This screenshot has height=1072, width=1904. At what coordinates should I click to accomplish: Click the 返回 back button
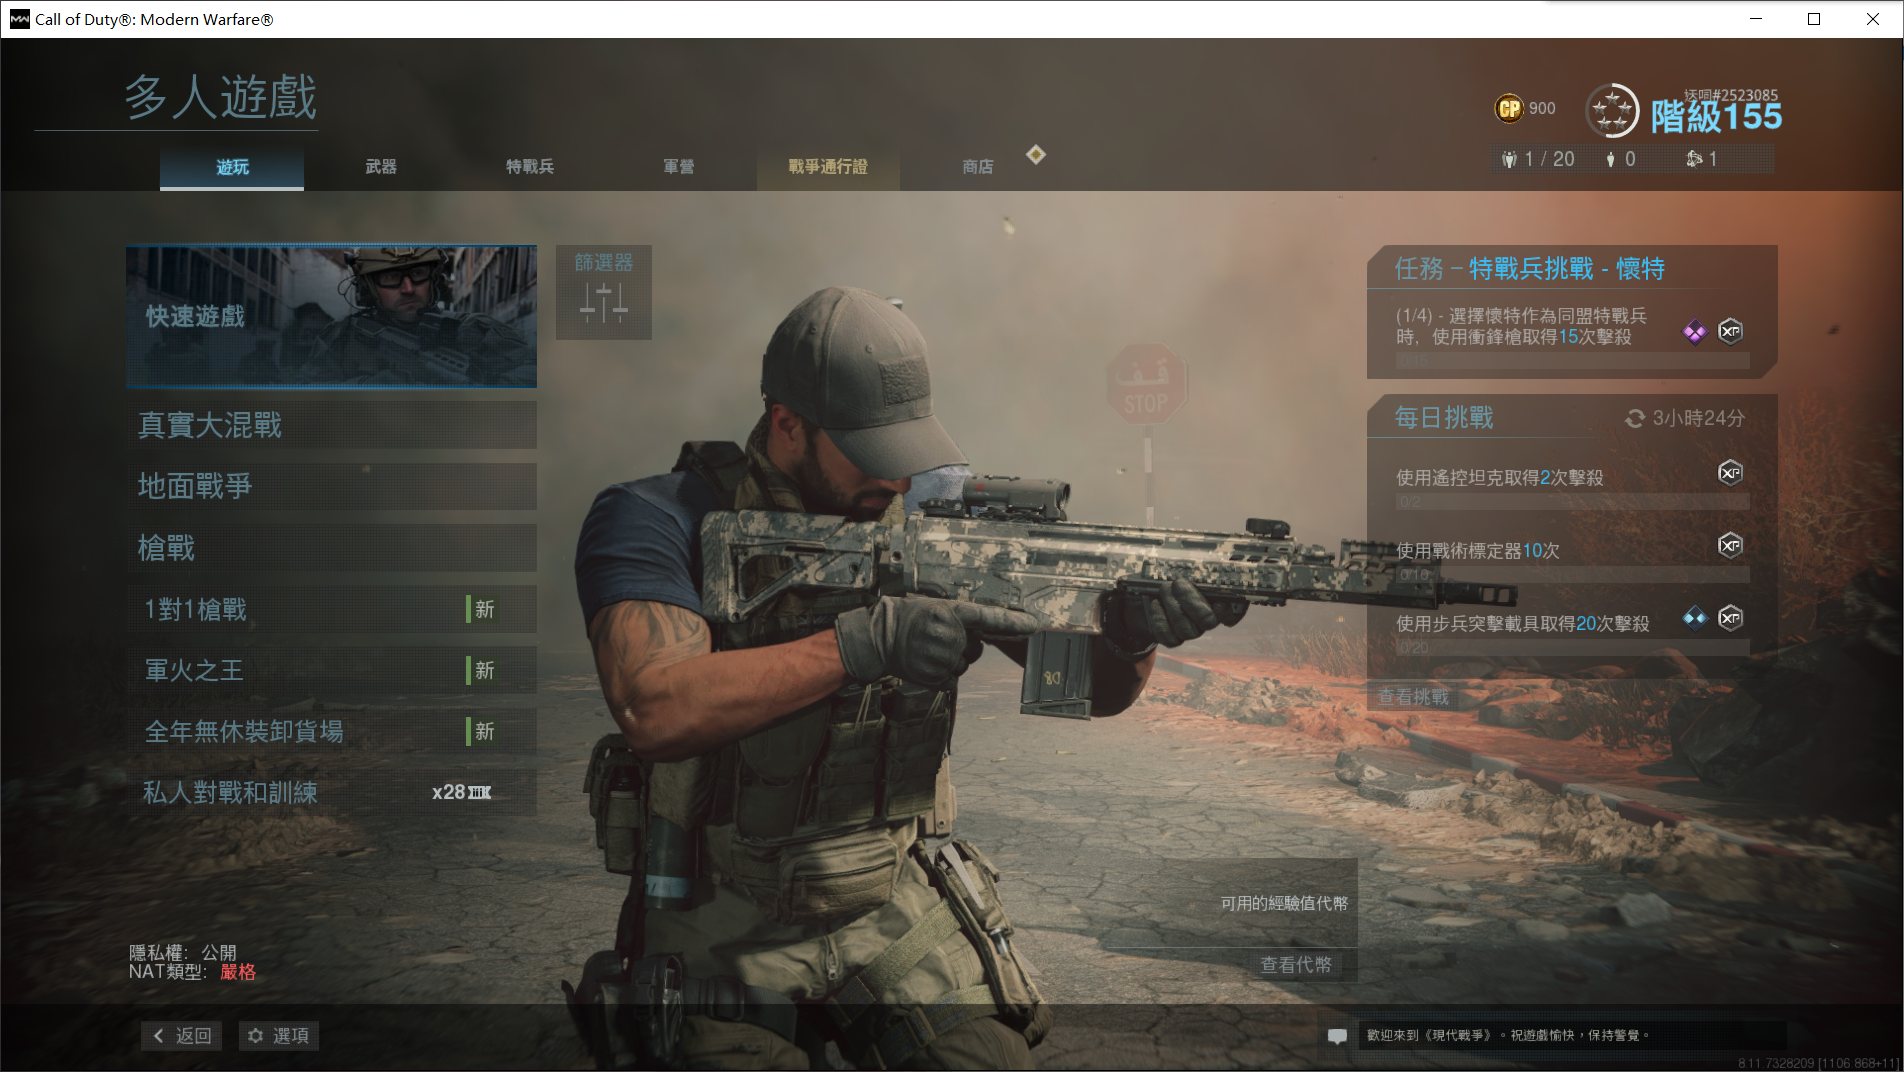pos(182,1036)
